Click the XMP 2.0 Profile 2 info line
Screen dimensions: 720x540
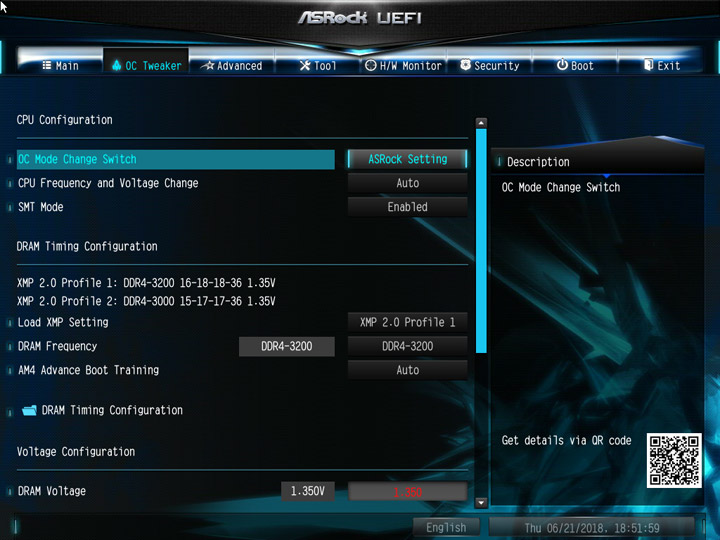146,301
